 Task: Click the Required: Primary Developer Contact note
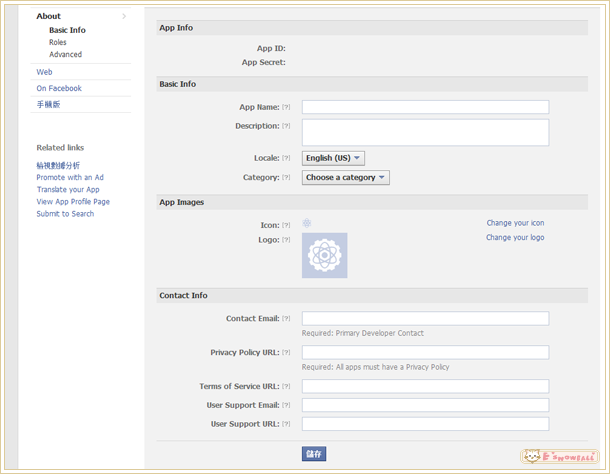click(363, 333)
